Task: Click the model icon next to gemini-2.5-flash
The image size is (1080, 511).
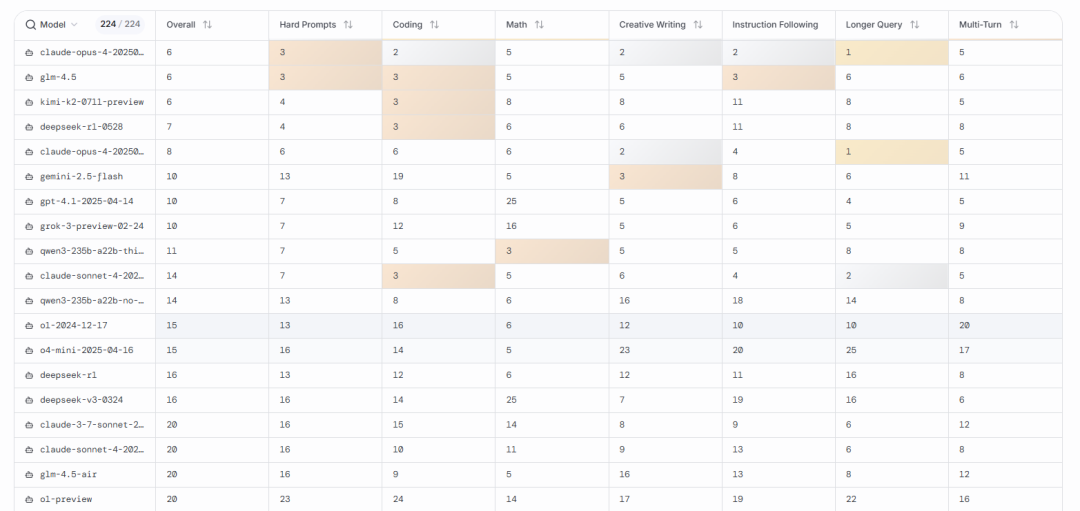Action: click(30, 176)
